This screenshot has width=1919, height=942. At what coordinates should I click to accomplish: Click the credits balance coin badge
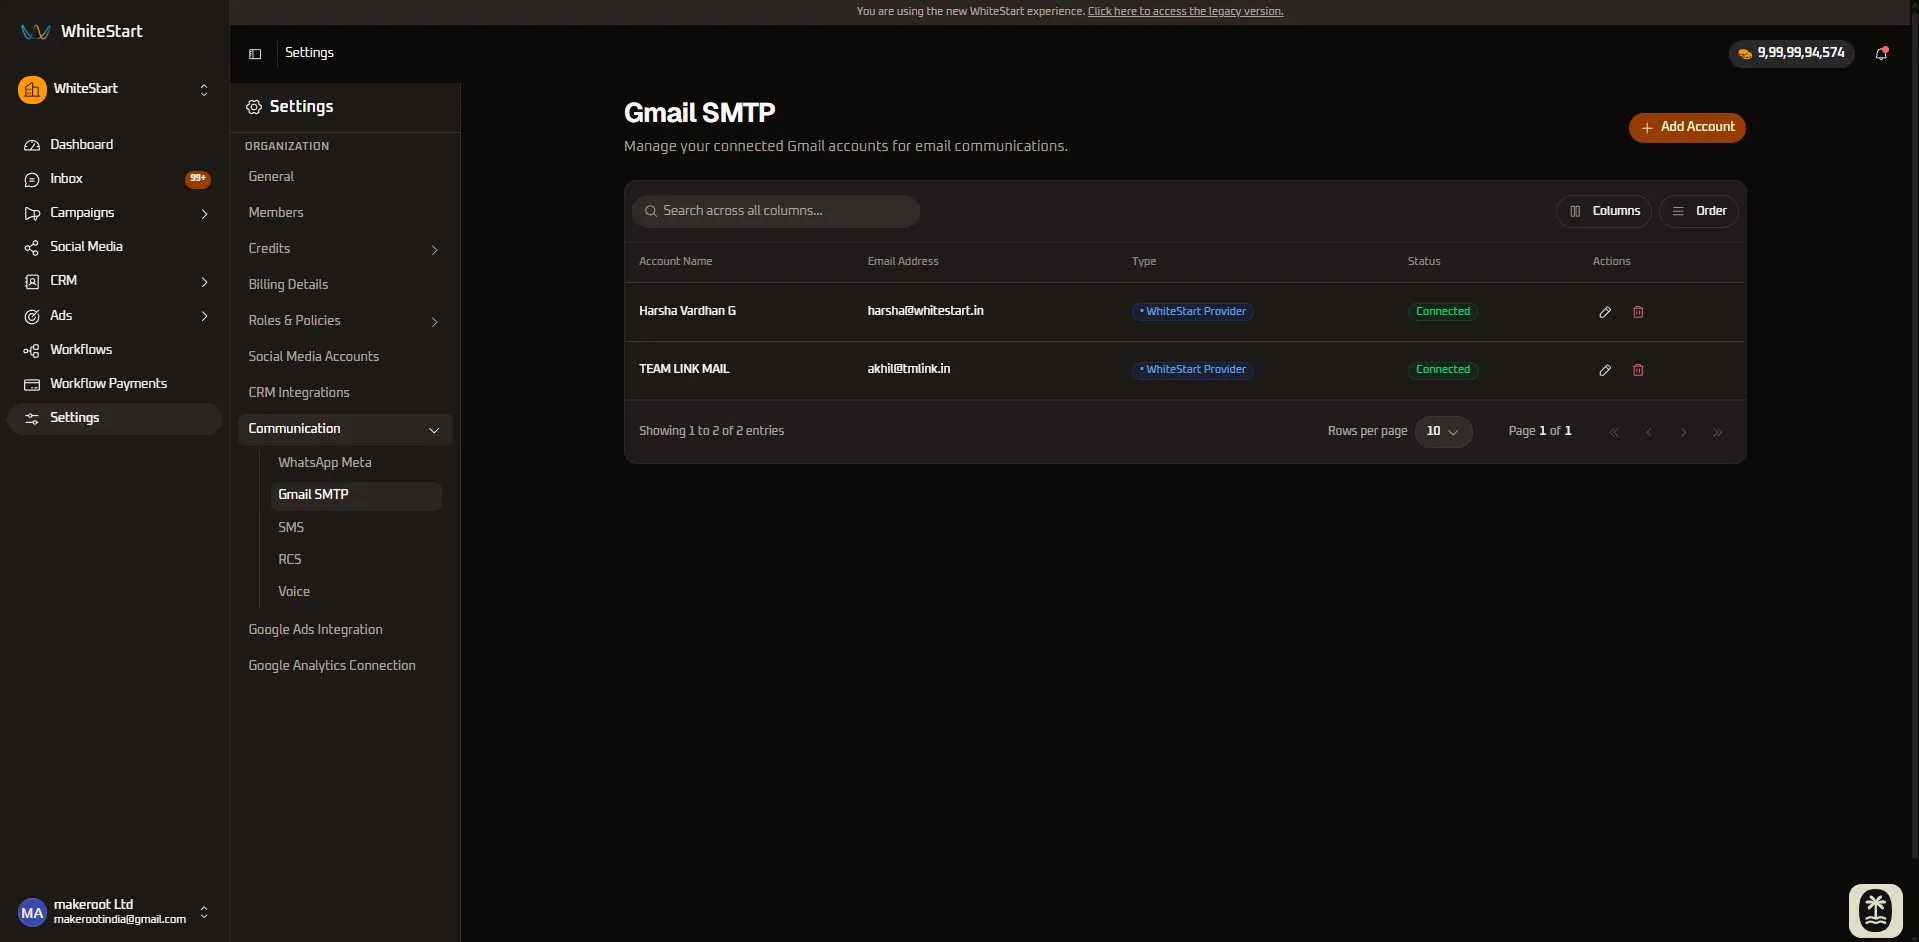click(x=1791, y=53)
